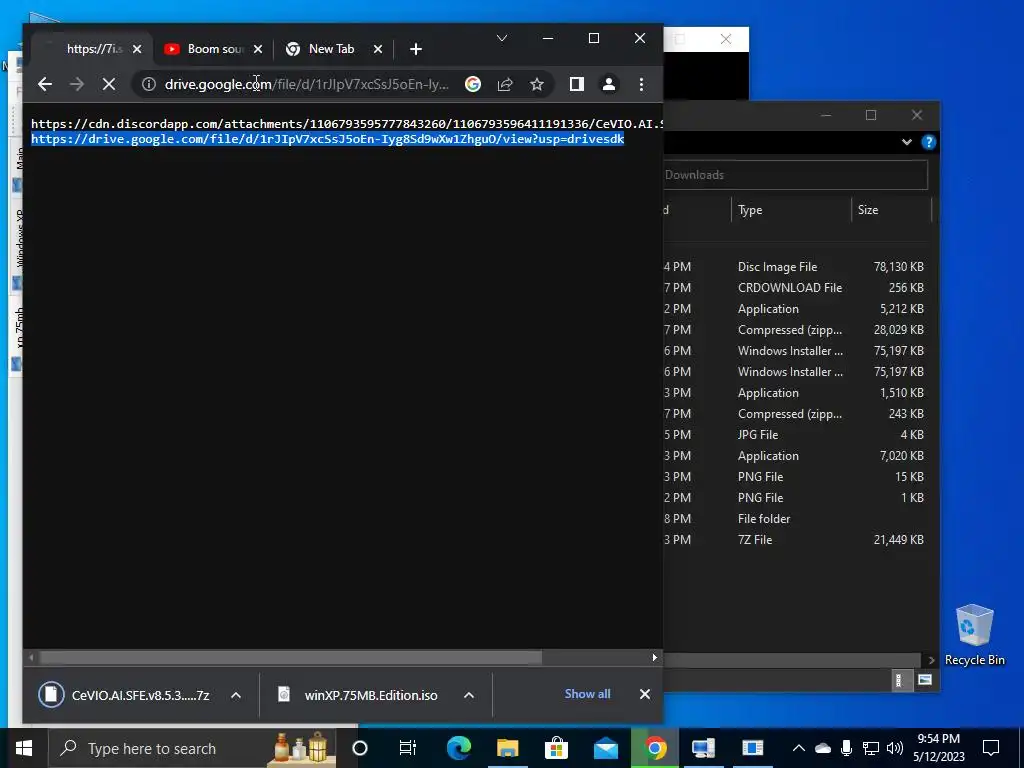The image size is (1024, 768).
Task: Close the New Tab tab
Action: point(377,49)
